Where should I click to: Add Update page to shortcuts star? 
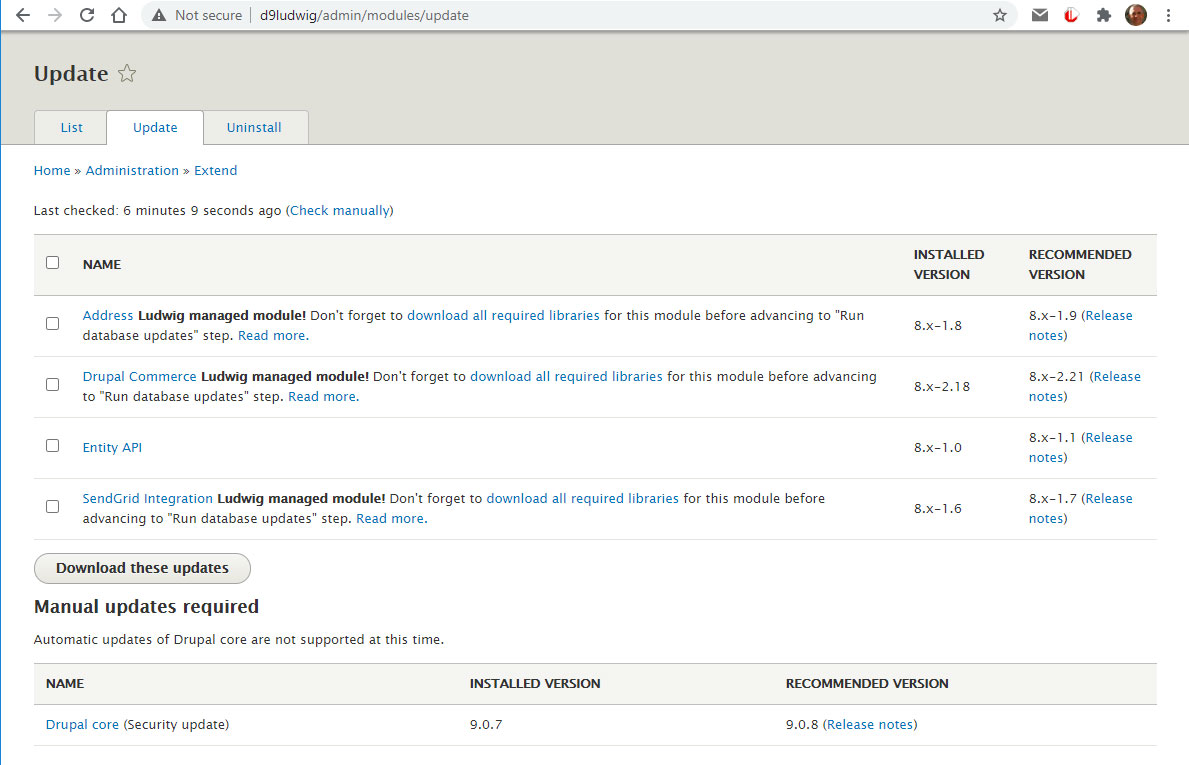click(x=127, y=74)
